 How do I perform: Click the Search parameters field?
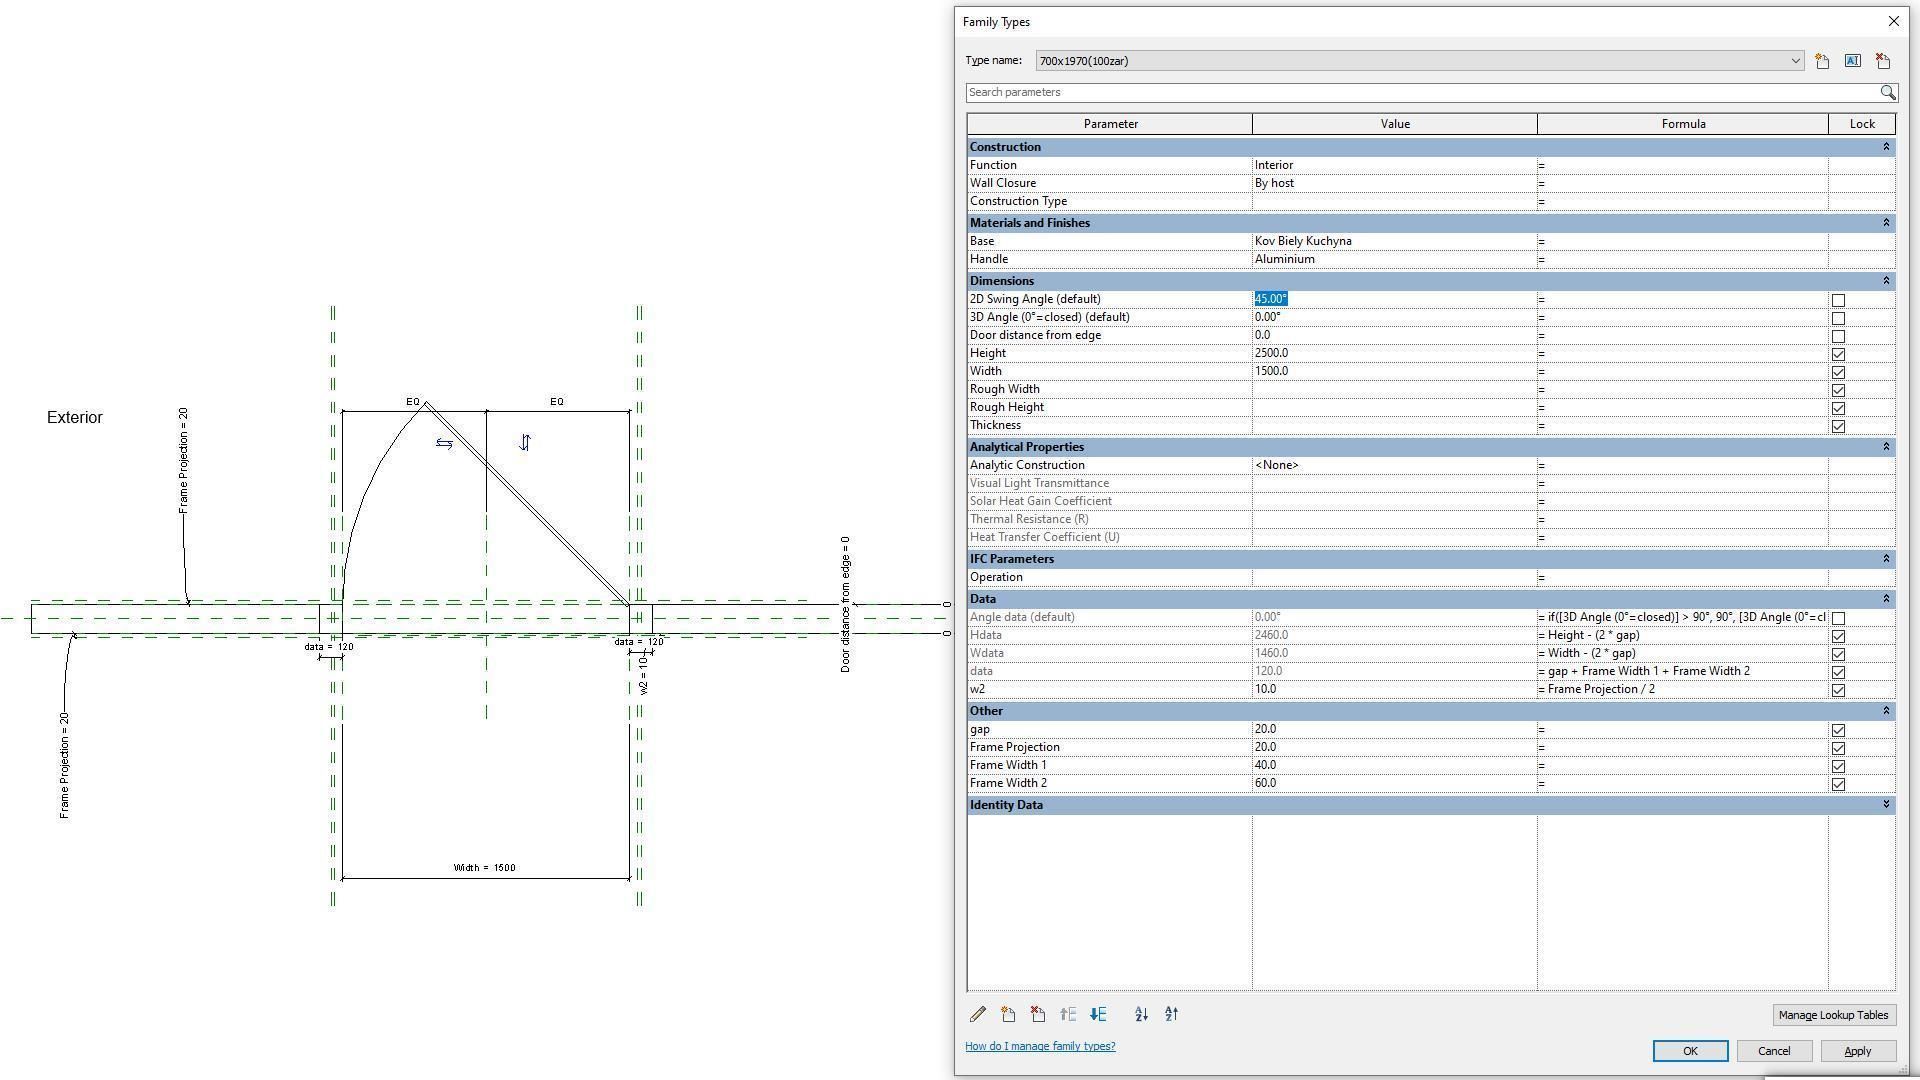tap(1421, 92)
